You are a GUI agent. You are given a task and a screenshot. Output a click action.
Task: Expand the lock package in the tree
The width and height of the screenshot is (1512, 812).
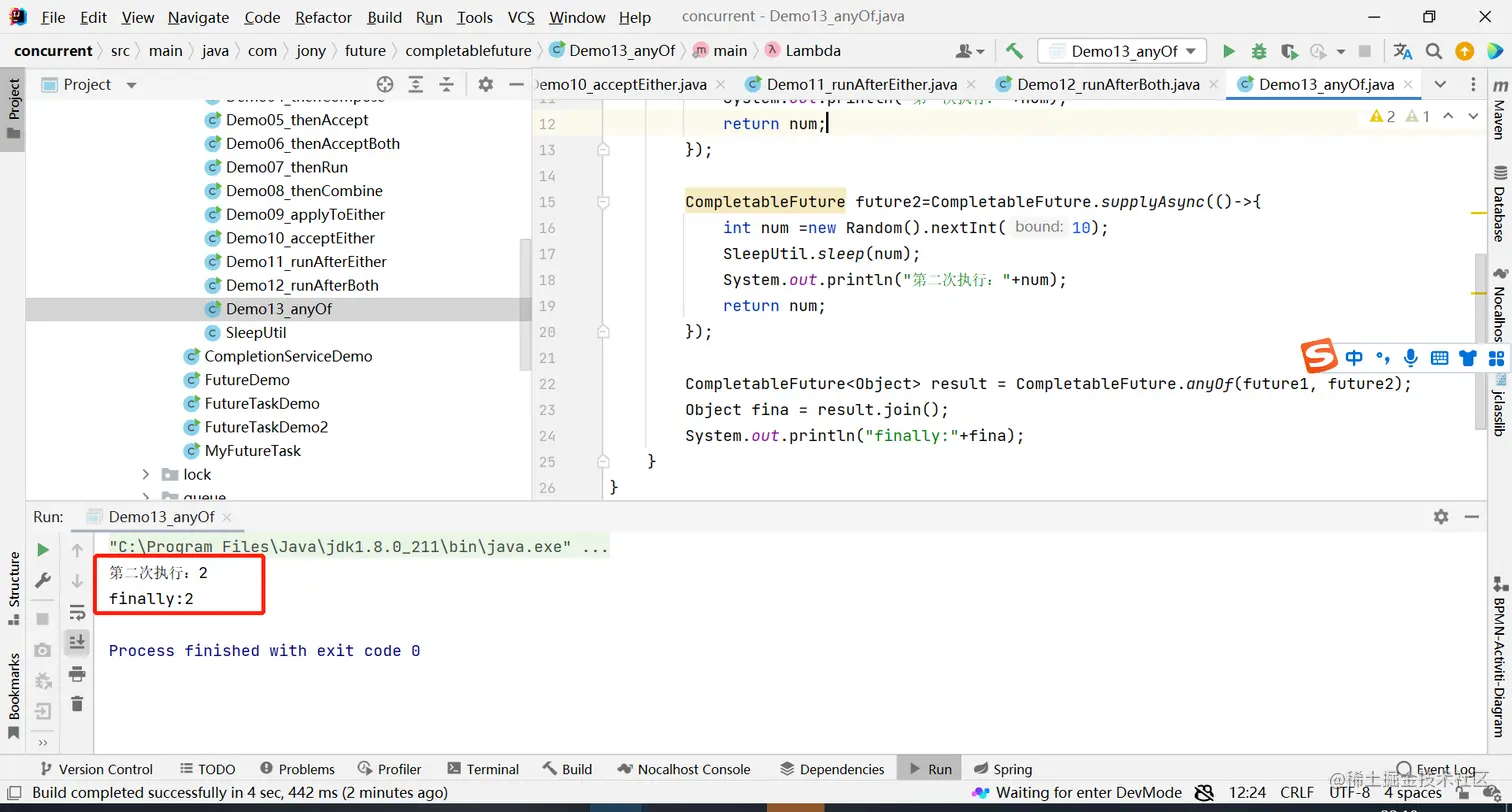146,474
